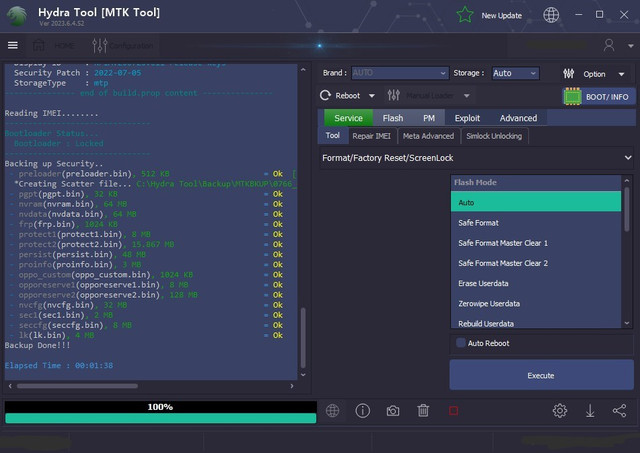640x453 pixels.
Task: Switch to the Exploit tab
Action: coord(467,118)
